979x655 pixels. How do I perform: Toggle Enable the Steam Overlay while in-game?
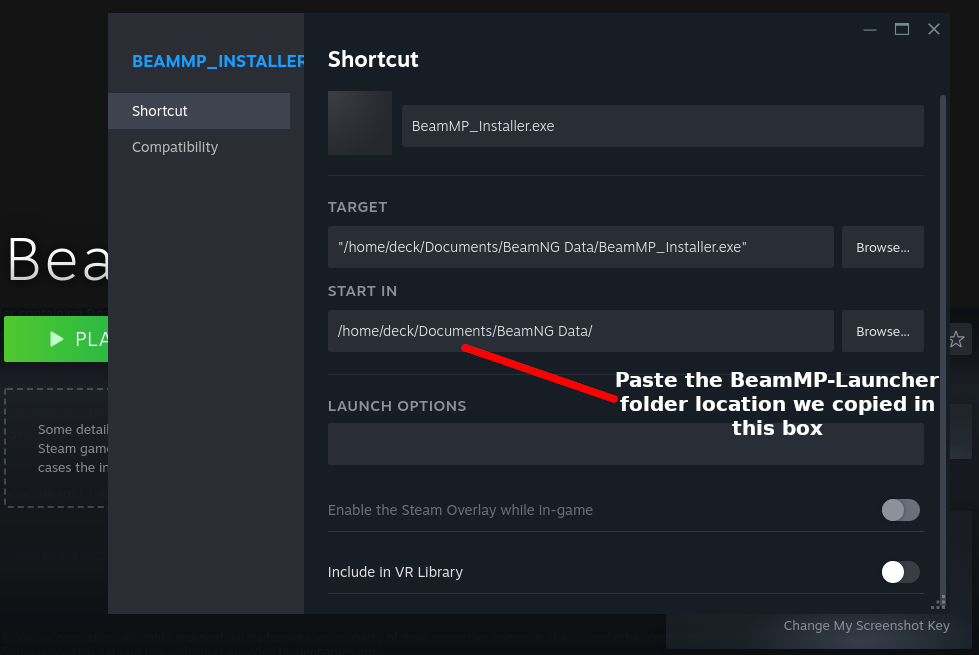pyautogui.click(x=900, y=510)
